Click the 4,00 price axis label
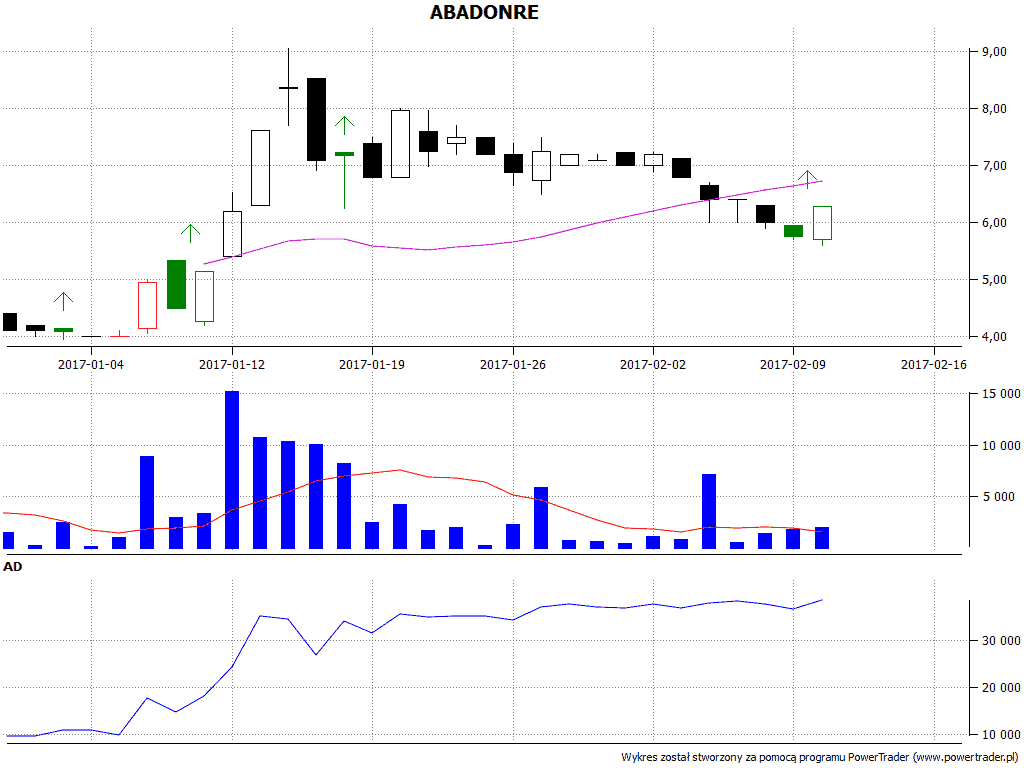 [994, 337]
